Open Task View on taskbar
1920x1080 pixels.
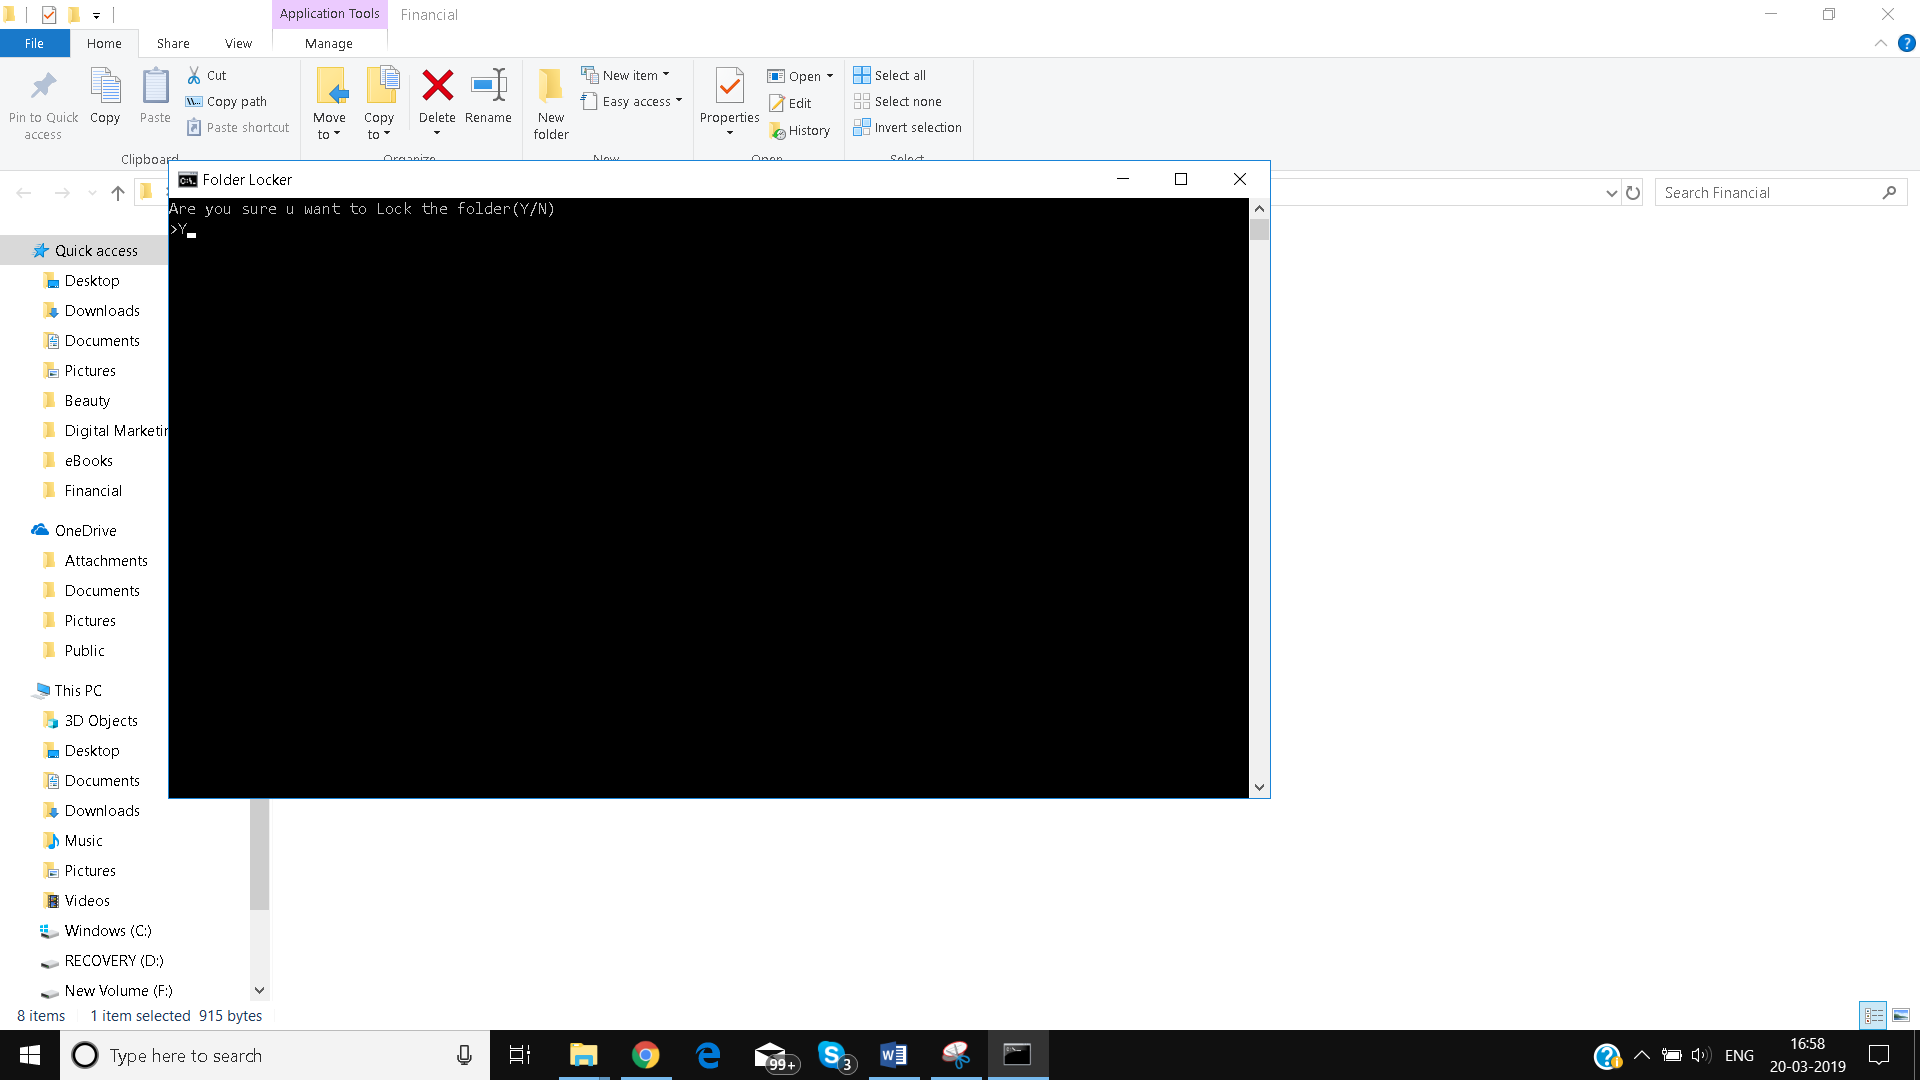pos(520,1055)
